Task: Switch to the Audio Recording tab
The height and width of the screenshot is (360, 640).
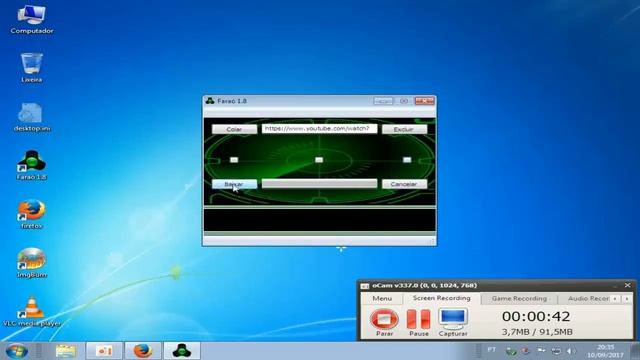Action: click(588, 299)
